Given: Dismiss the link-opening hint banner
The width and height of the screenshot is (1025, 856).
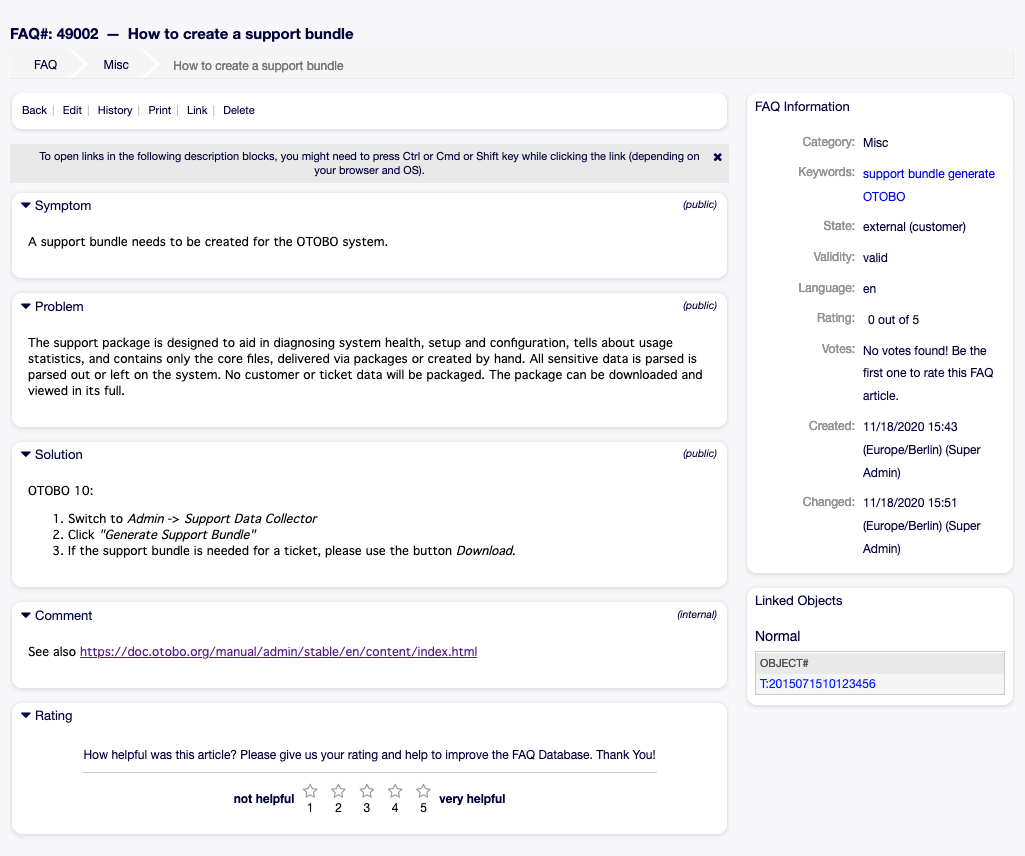Looking at the screenshot, I should [x=717, y=158].
